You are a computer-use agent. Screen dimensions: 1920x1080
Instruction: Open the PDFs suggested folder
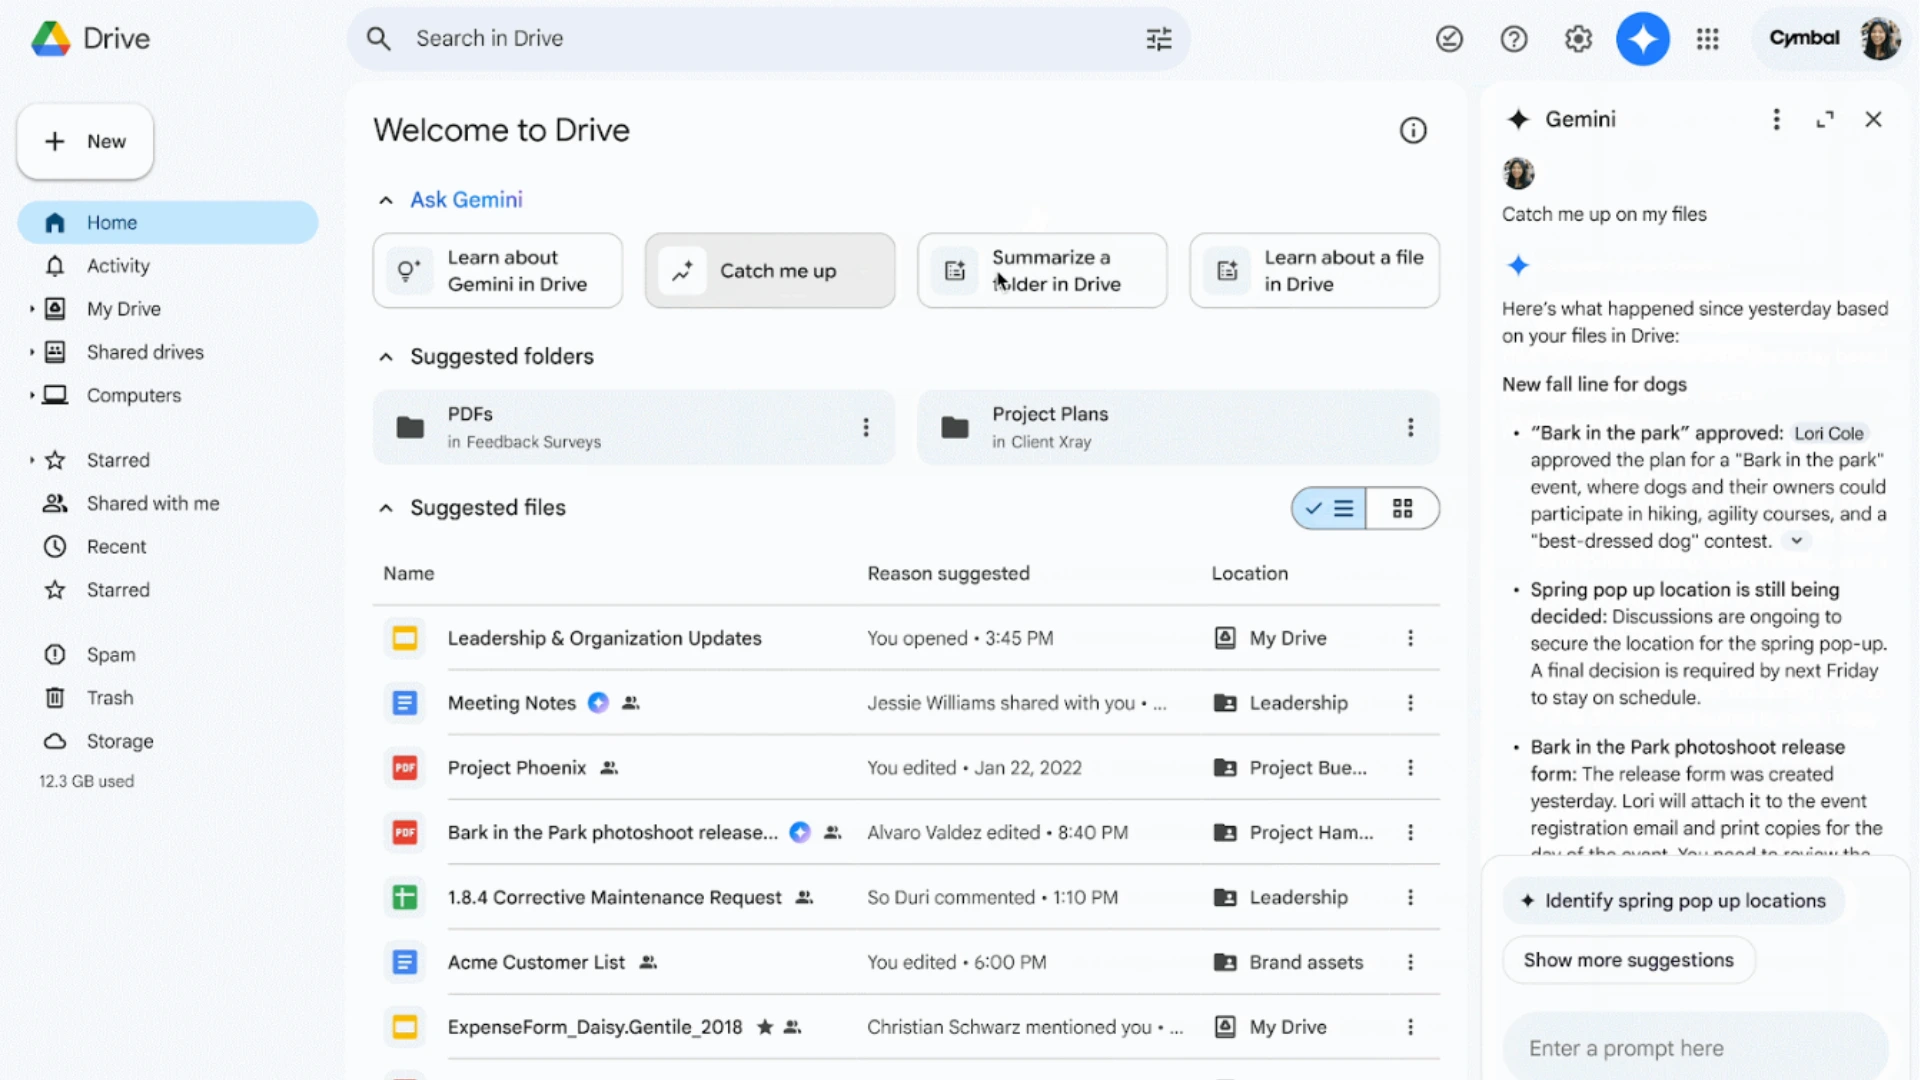(x=634, y=428)
